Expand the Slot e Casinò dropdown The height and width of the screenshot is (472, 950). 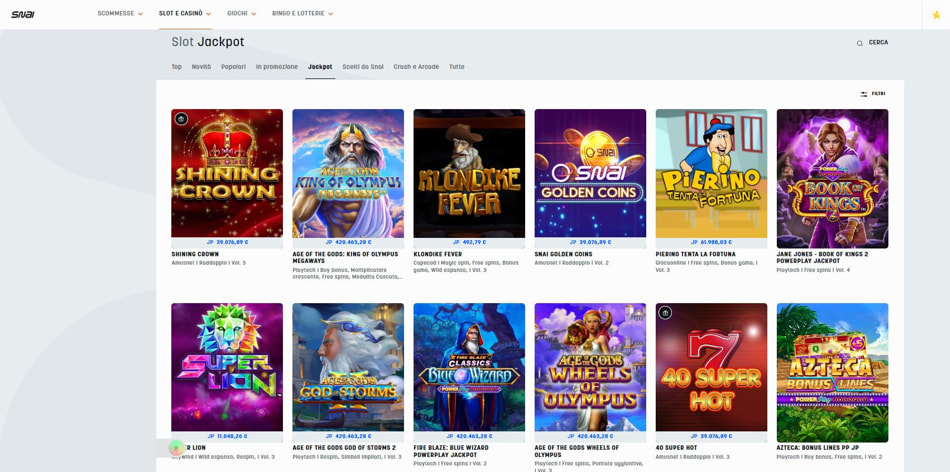click(185, 13)
